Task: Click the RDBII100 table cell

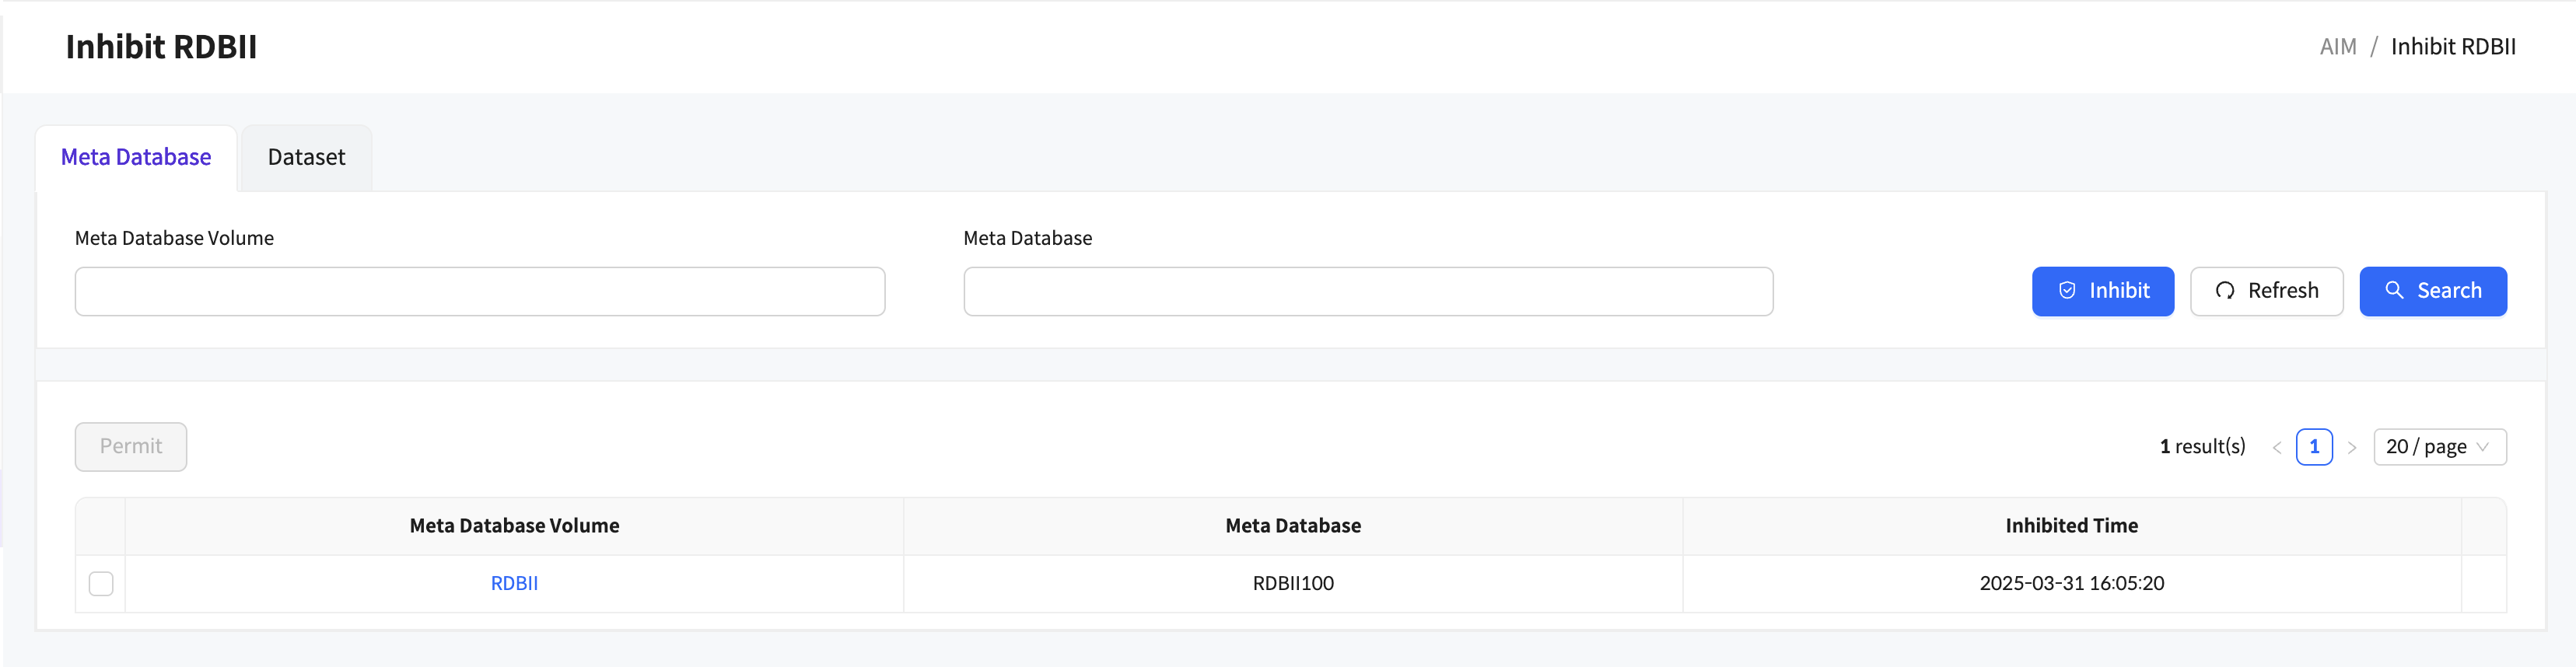Action: click(x=1292, y=583)
